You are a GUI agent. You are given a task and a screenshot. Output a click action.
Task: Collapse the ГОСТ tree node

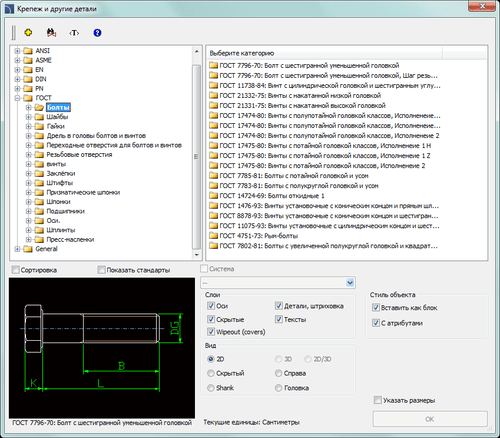coord(17,98)
